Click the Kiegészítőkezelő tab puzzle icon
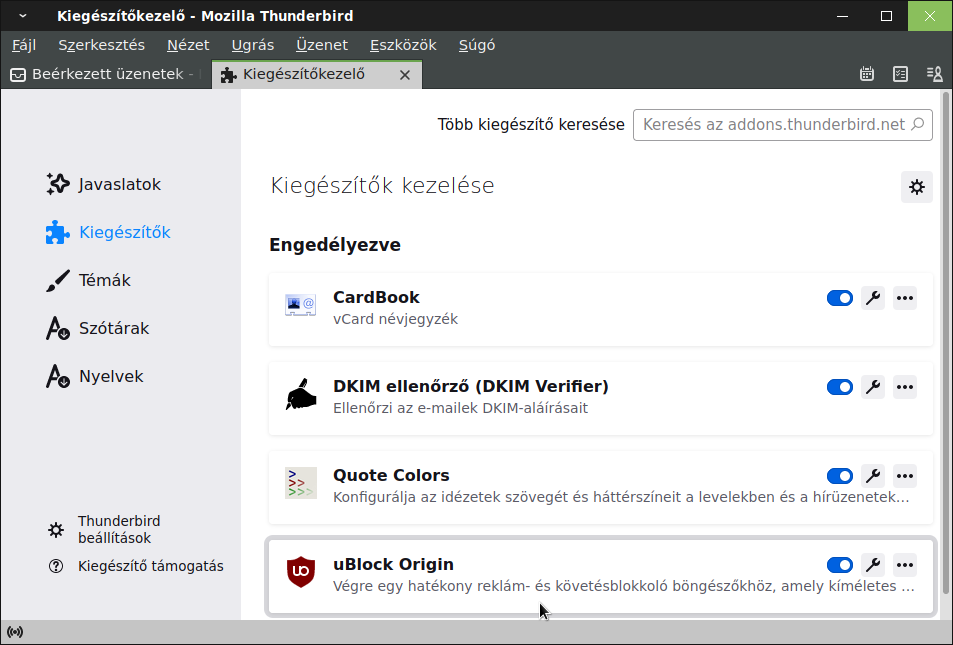Screen dimensions: 953x645 pyautogui.click(x=229, y=75)
